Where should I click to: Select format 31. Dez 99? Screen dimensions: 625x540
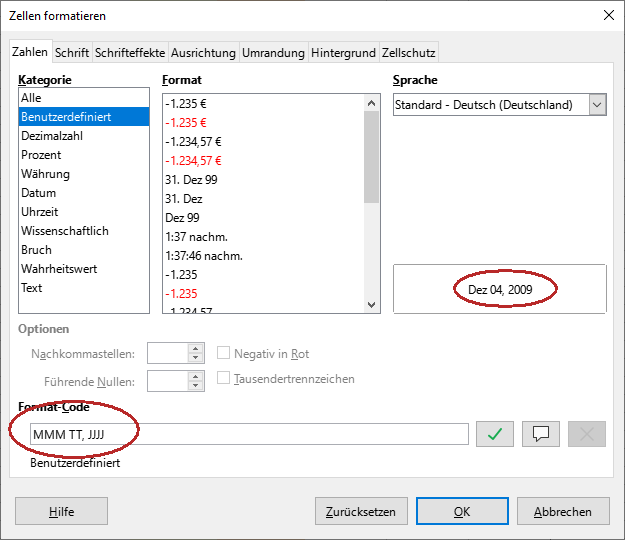263,180
